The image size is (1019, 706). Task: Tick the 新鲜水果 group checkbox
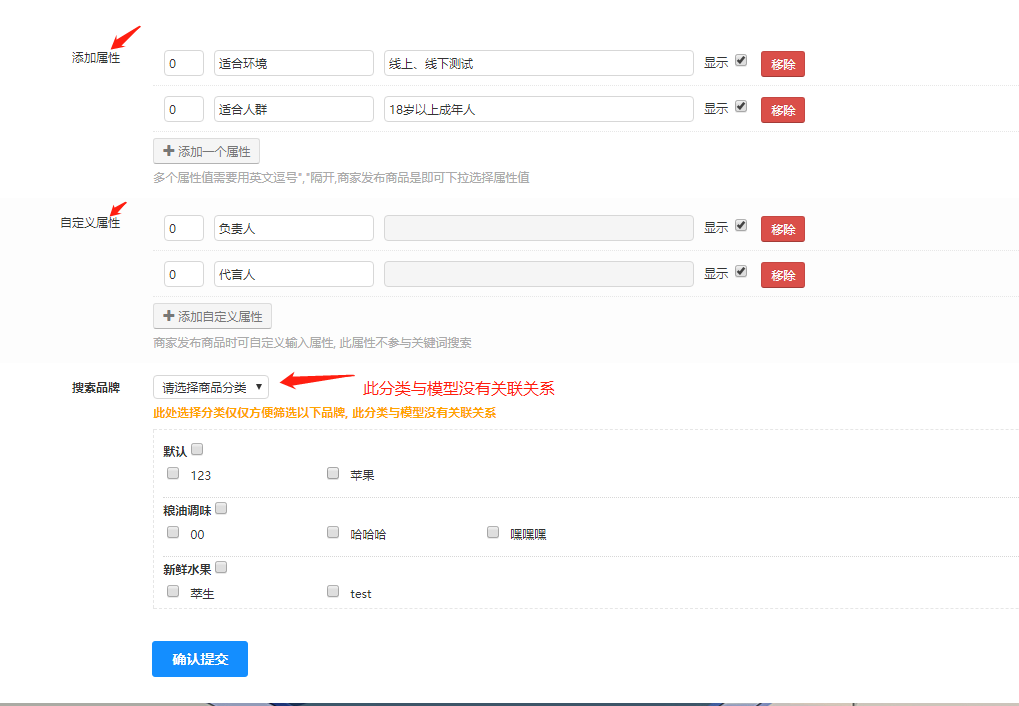221,568
